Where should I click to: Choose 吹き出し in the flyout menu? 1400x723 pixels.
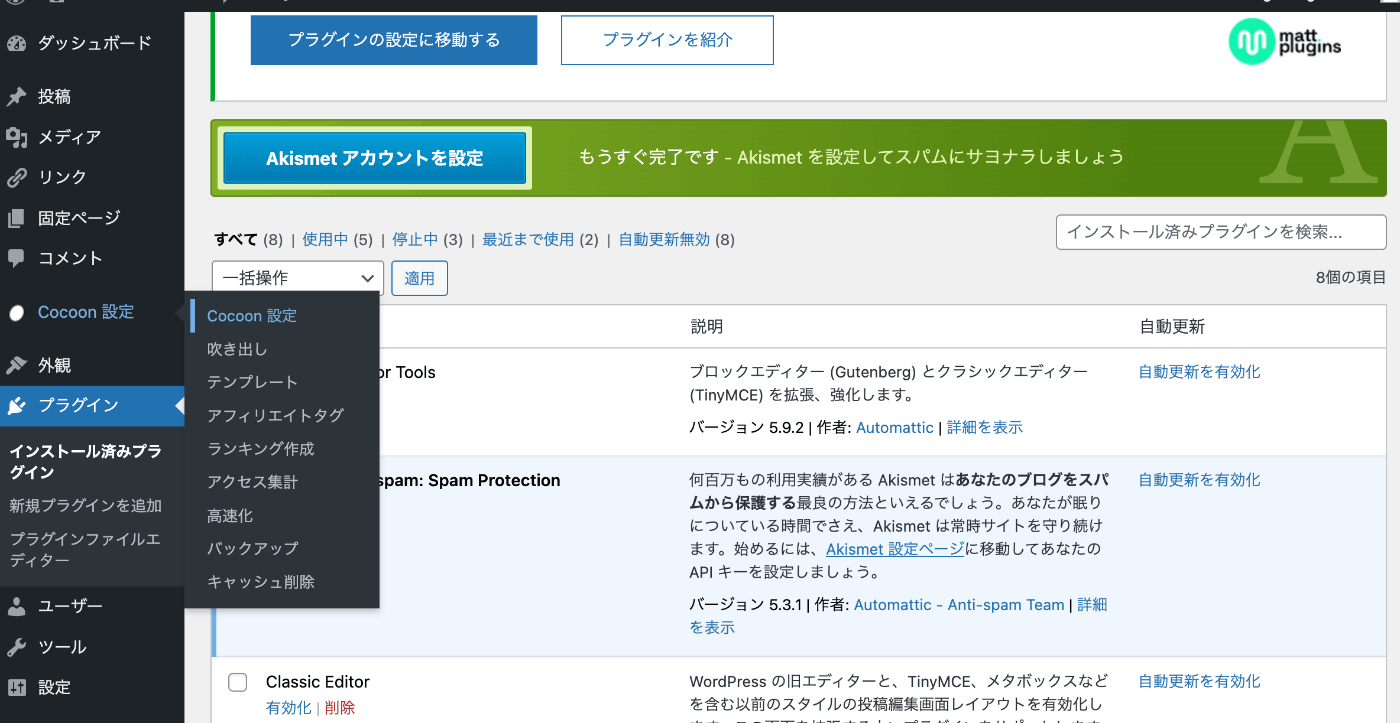pyautogui.click(x=237, y=349)
